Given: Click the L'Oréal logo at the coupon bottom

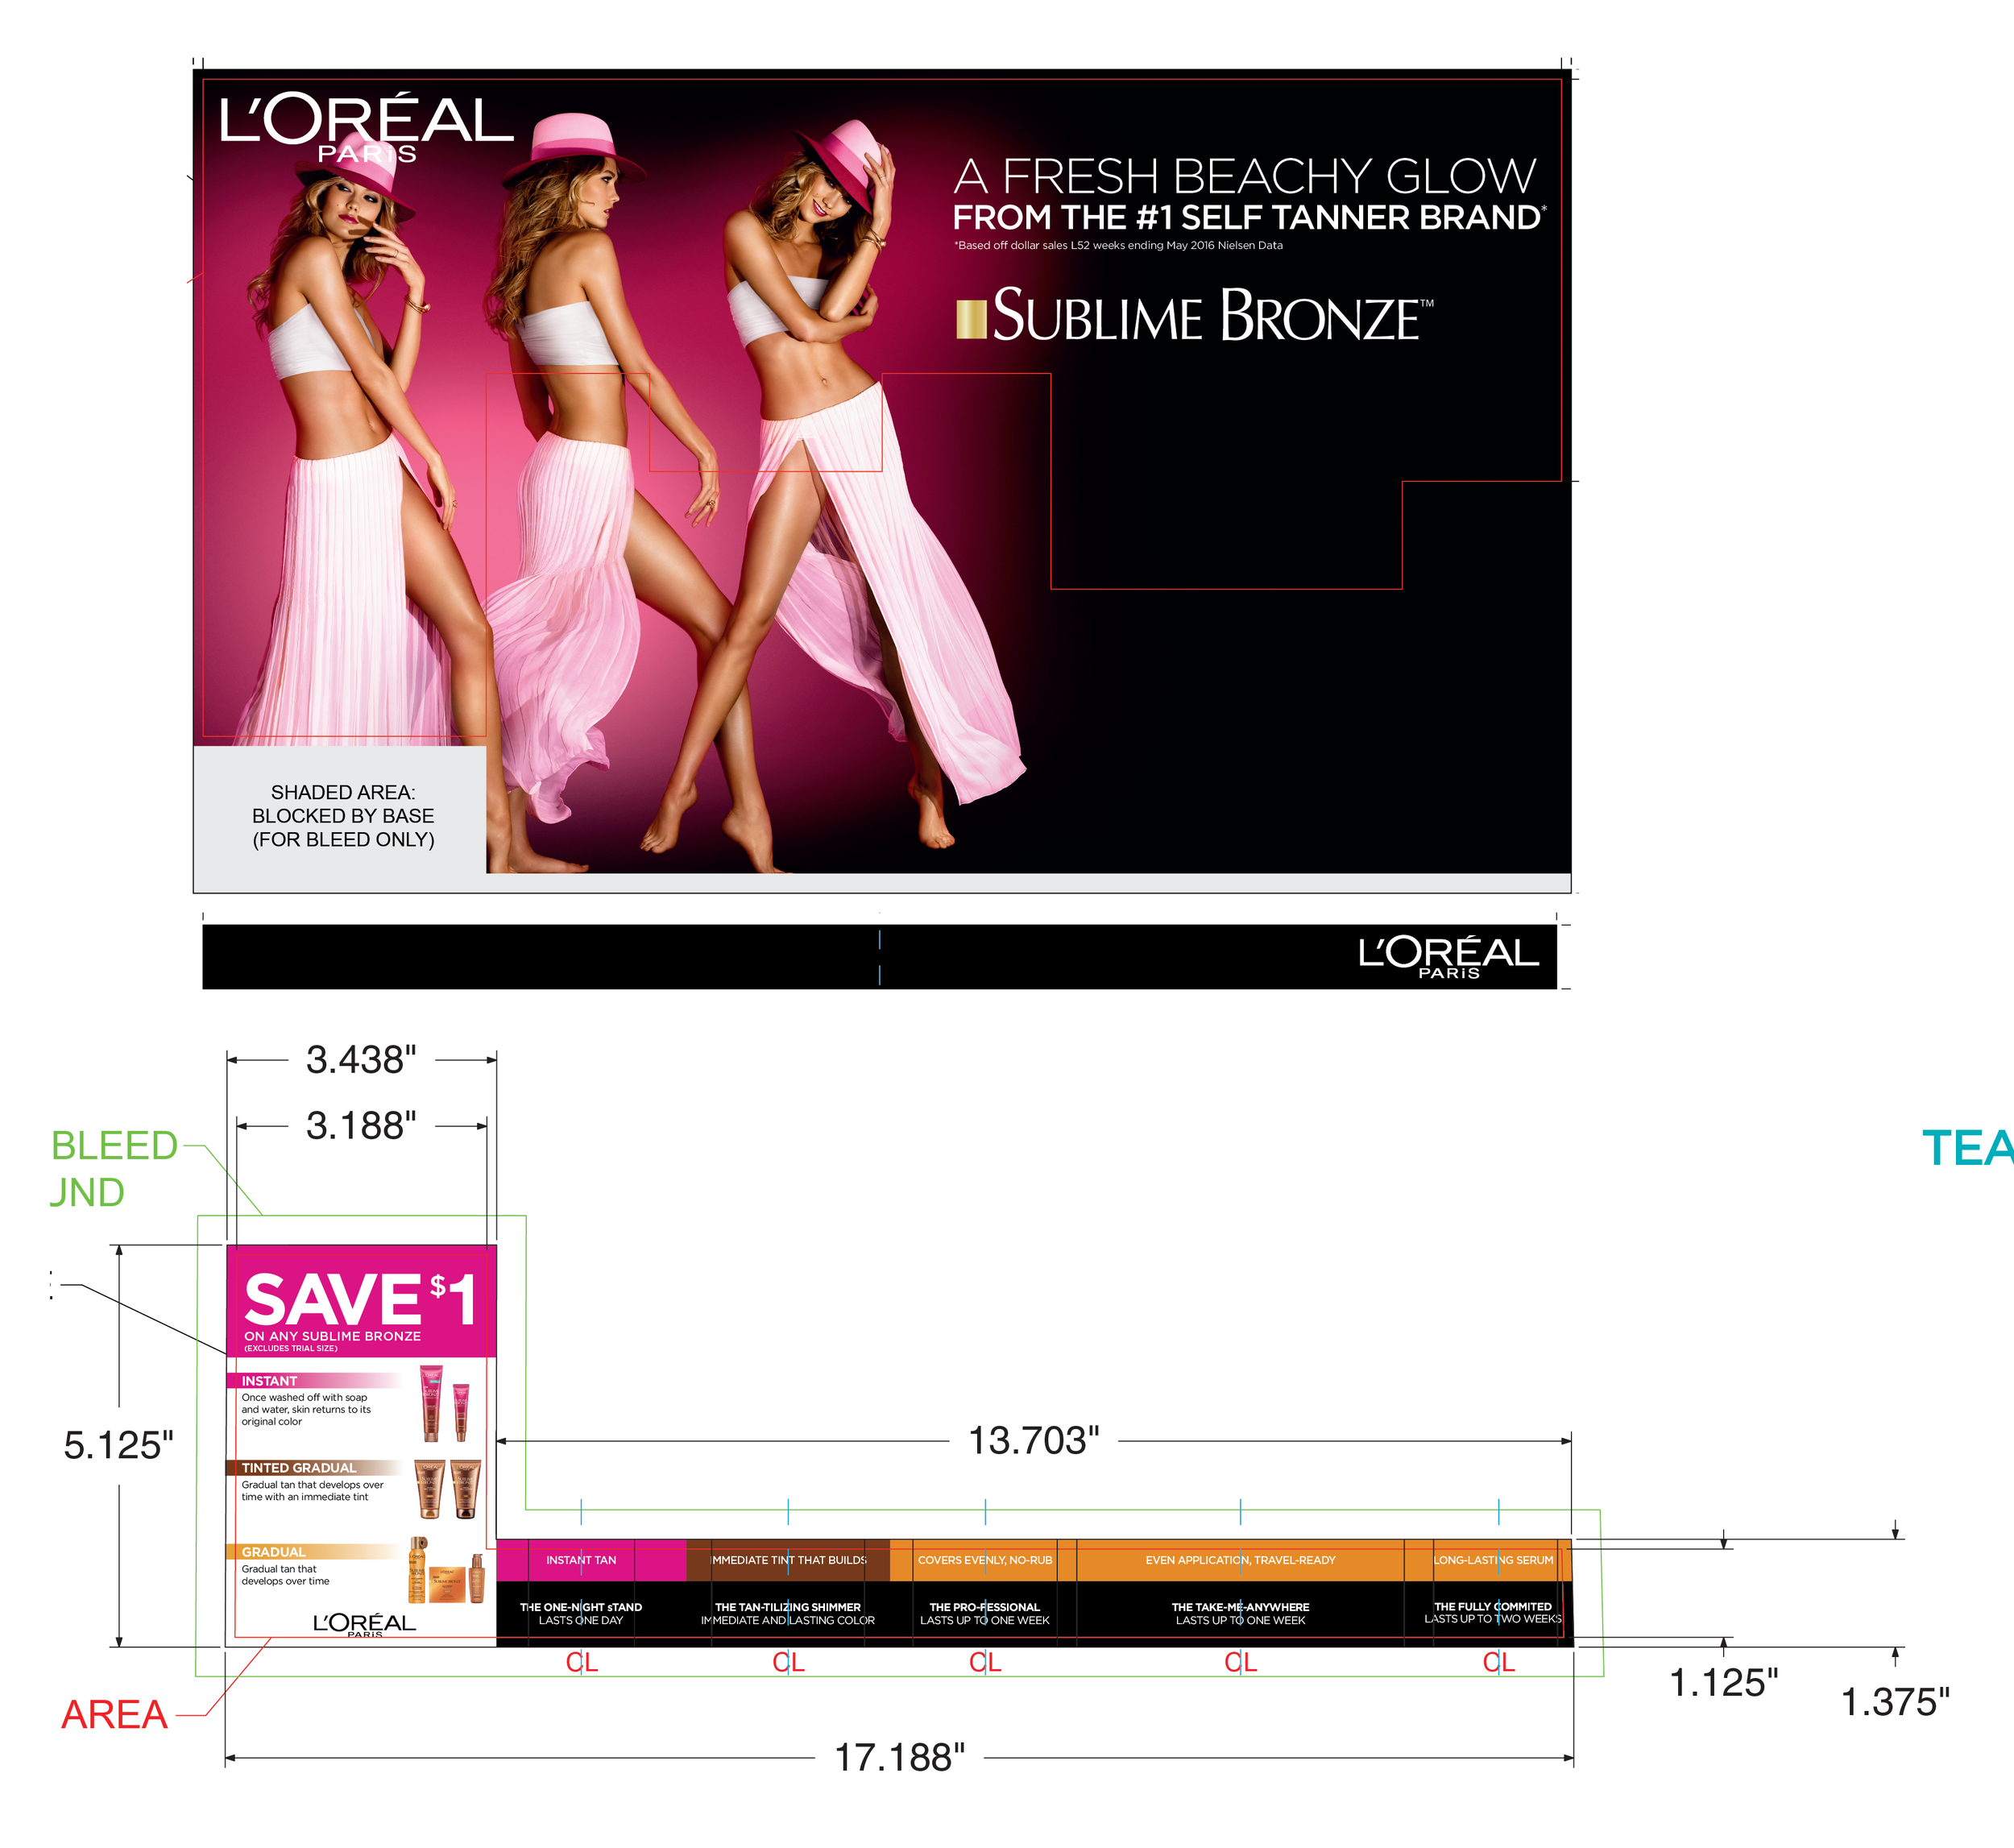Looking at the screenshot, I should pos(364,1625).
